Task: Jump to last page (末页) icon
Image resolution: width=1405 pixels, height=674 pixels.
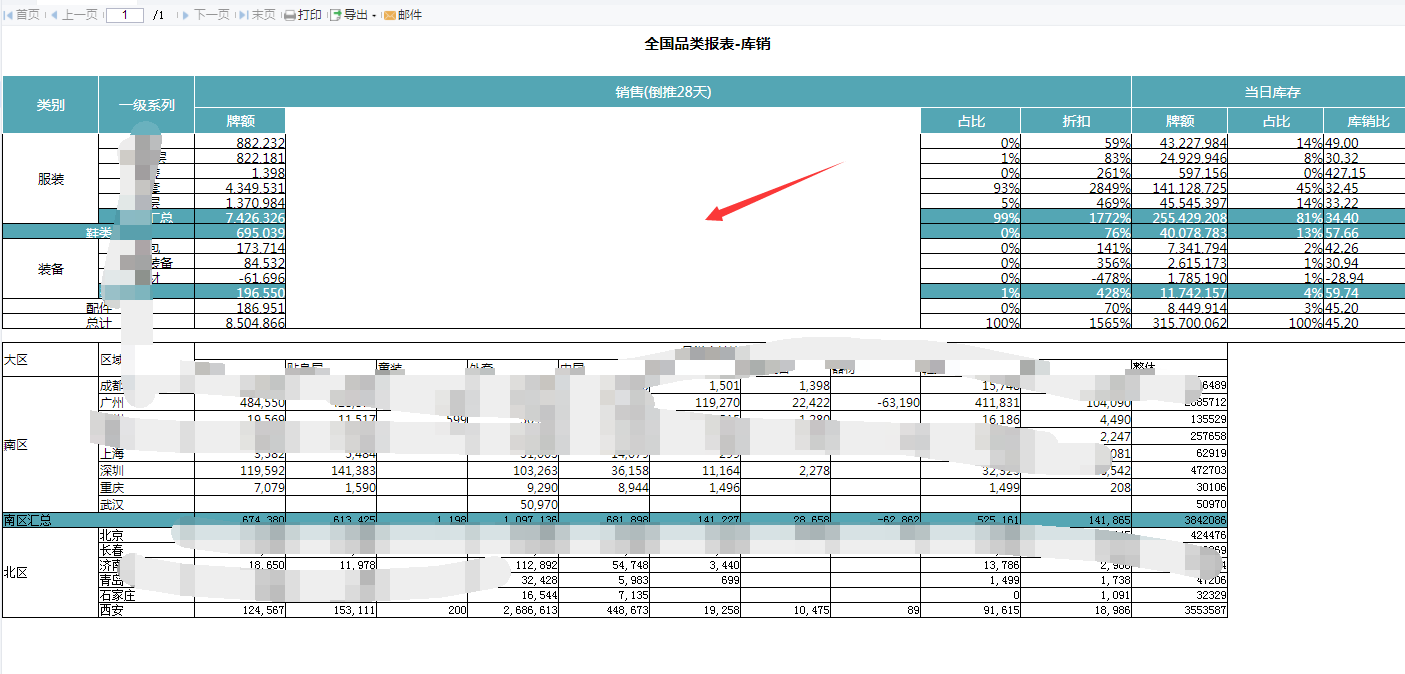Action: pyautogui.click(x=243, y=15)
